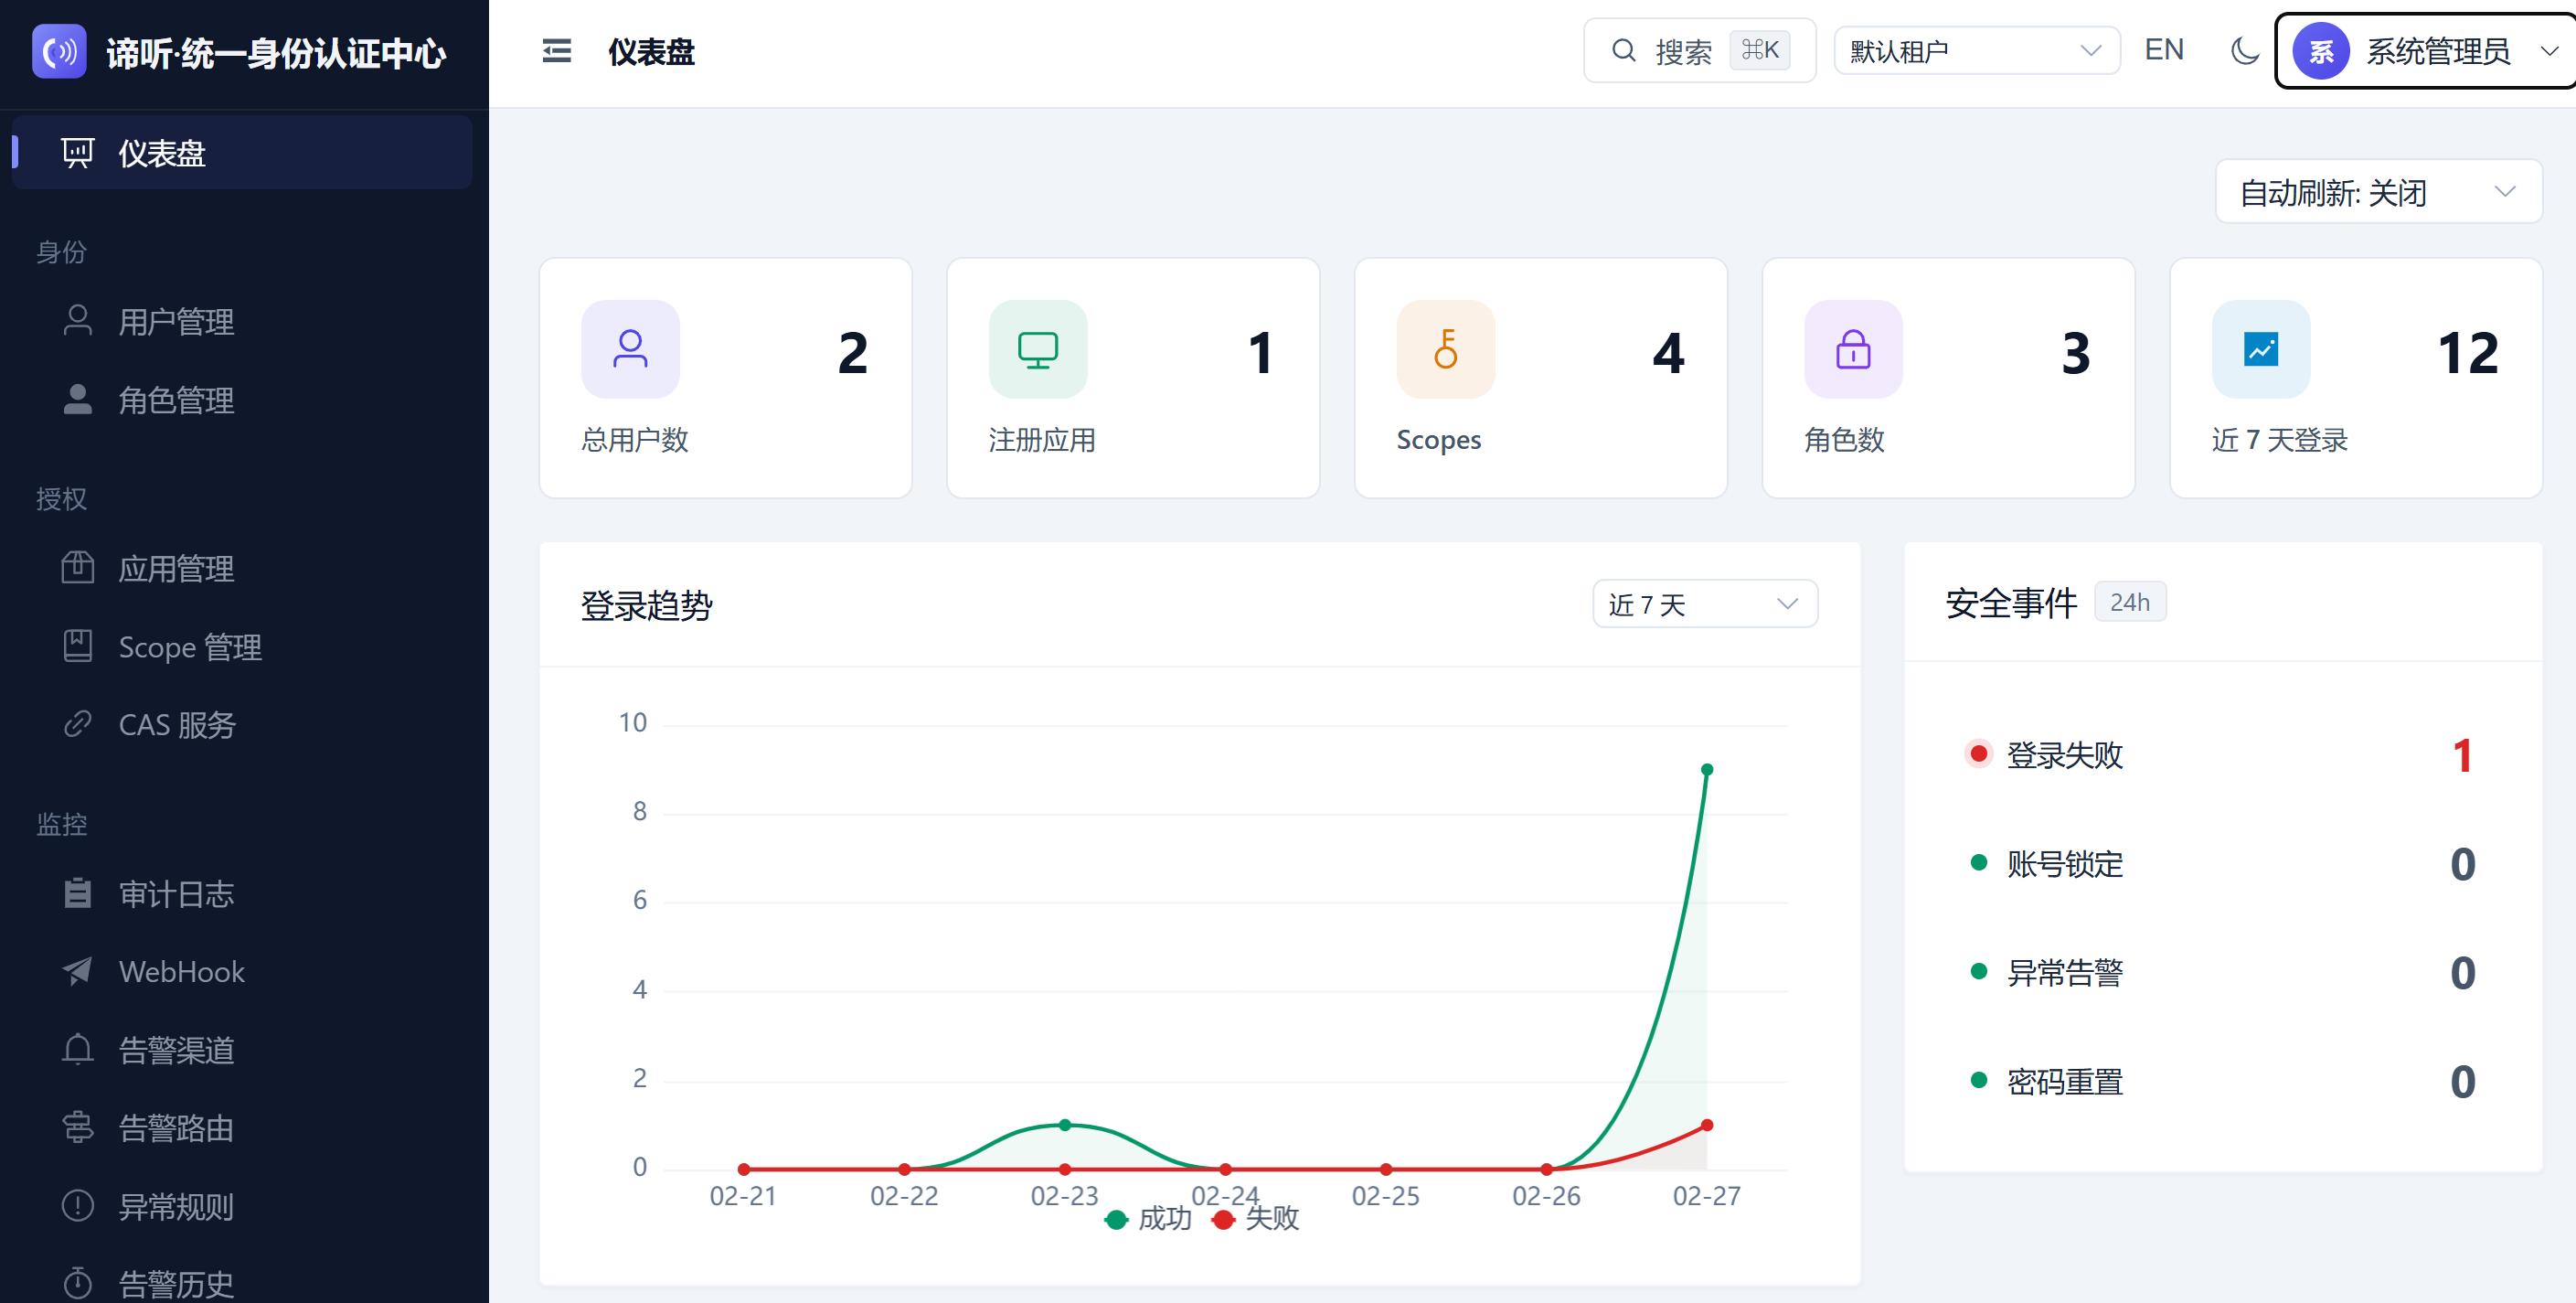The image size is (2576, 1303).
Task: Expand the 自动刷新 refresh dropdown
Action: tap(2377, 192)
